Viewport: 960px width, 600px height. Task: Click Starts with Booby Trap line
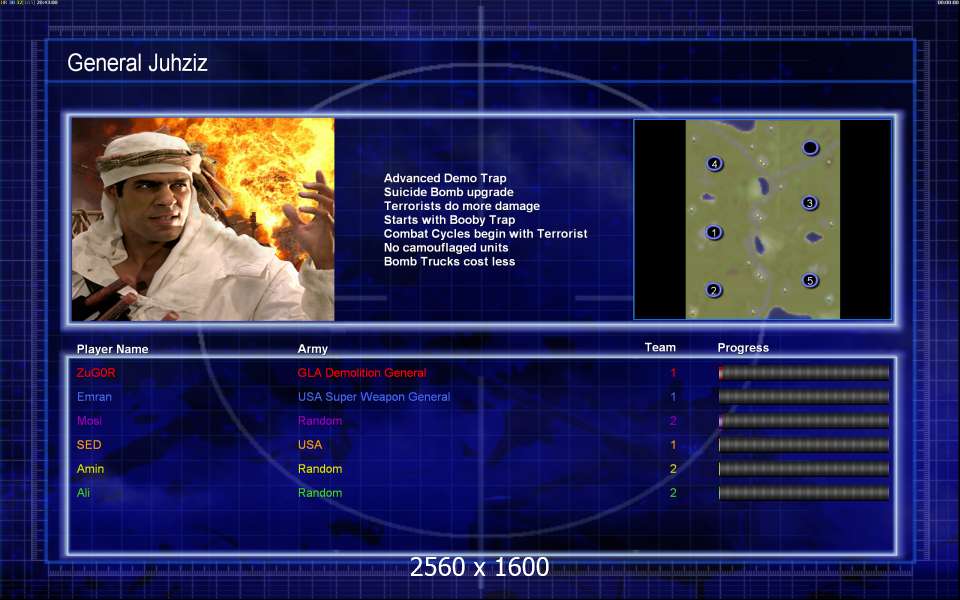(449, 220)
